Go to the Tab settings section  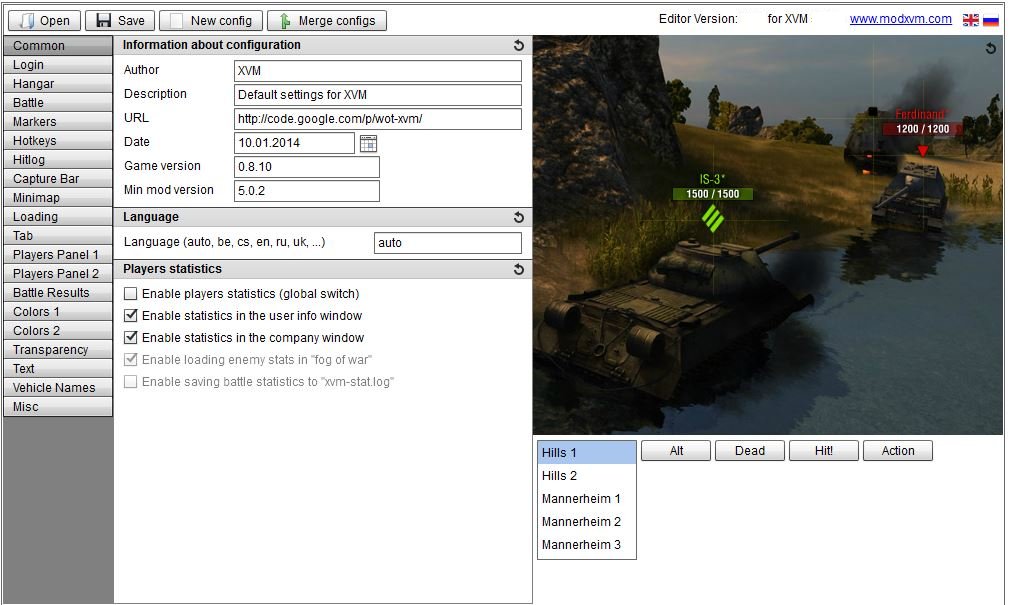pyautogui.click(x=58, y=236)
